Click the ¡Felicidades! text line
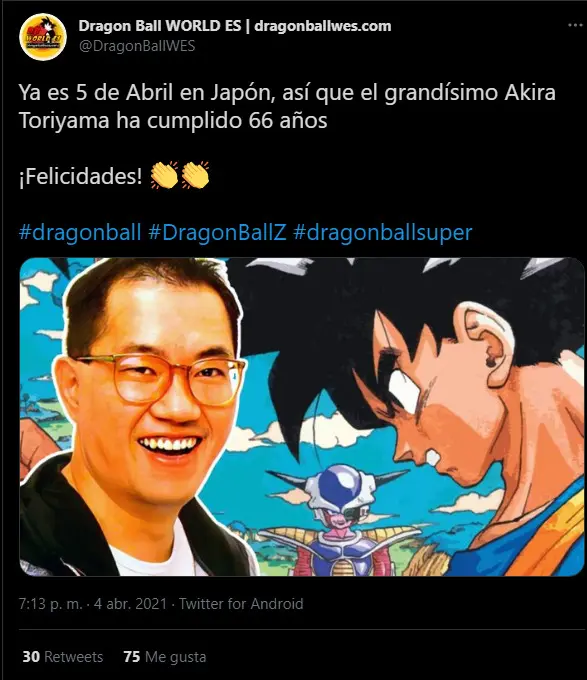This screenshot has height=680, width=587. point(81,176)
